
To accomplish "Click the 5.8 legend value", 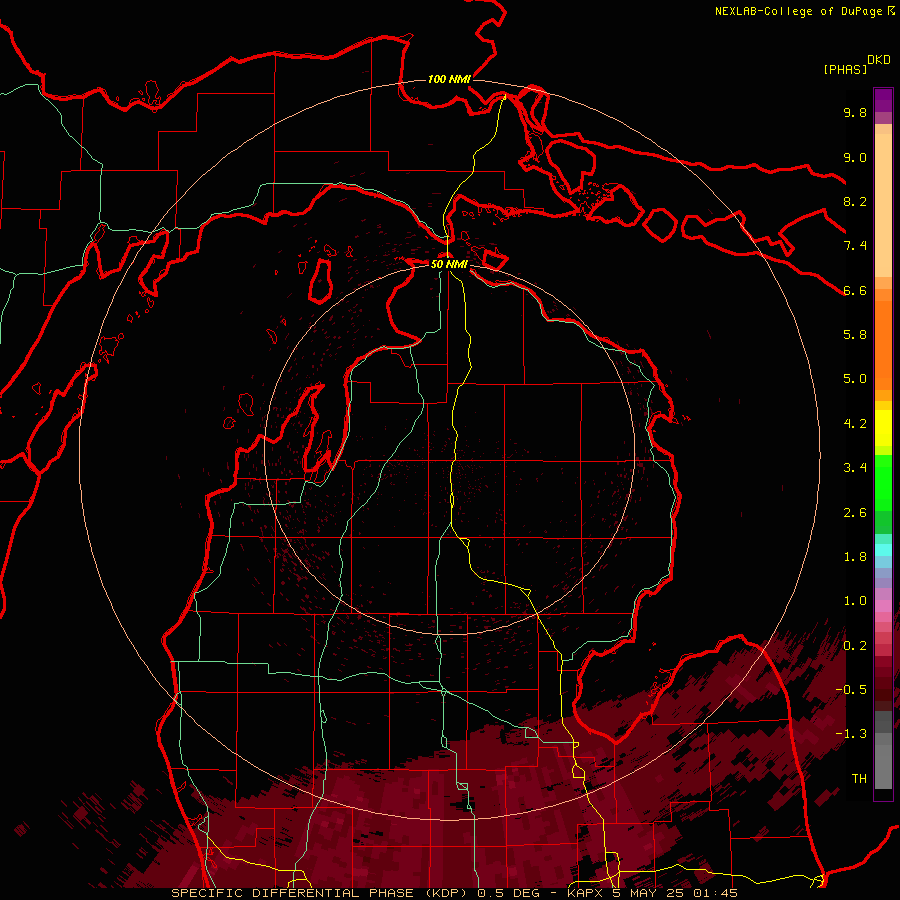I will pyautogui.click(x=855, y=335).
